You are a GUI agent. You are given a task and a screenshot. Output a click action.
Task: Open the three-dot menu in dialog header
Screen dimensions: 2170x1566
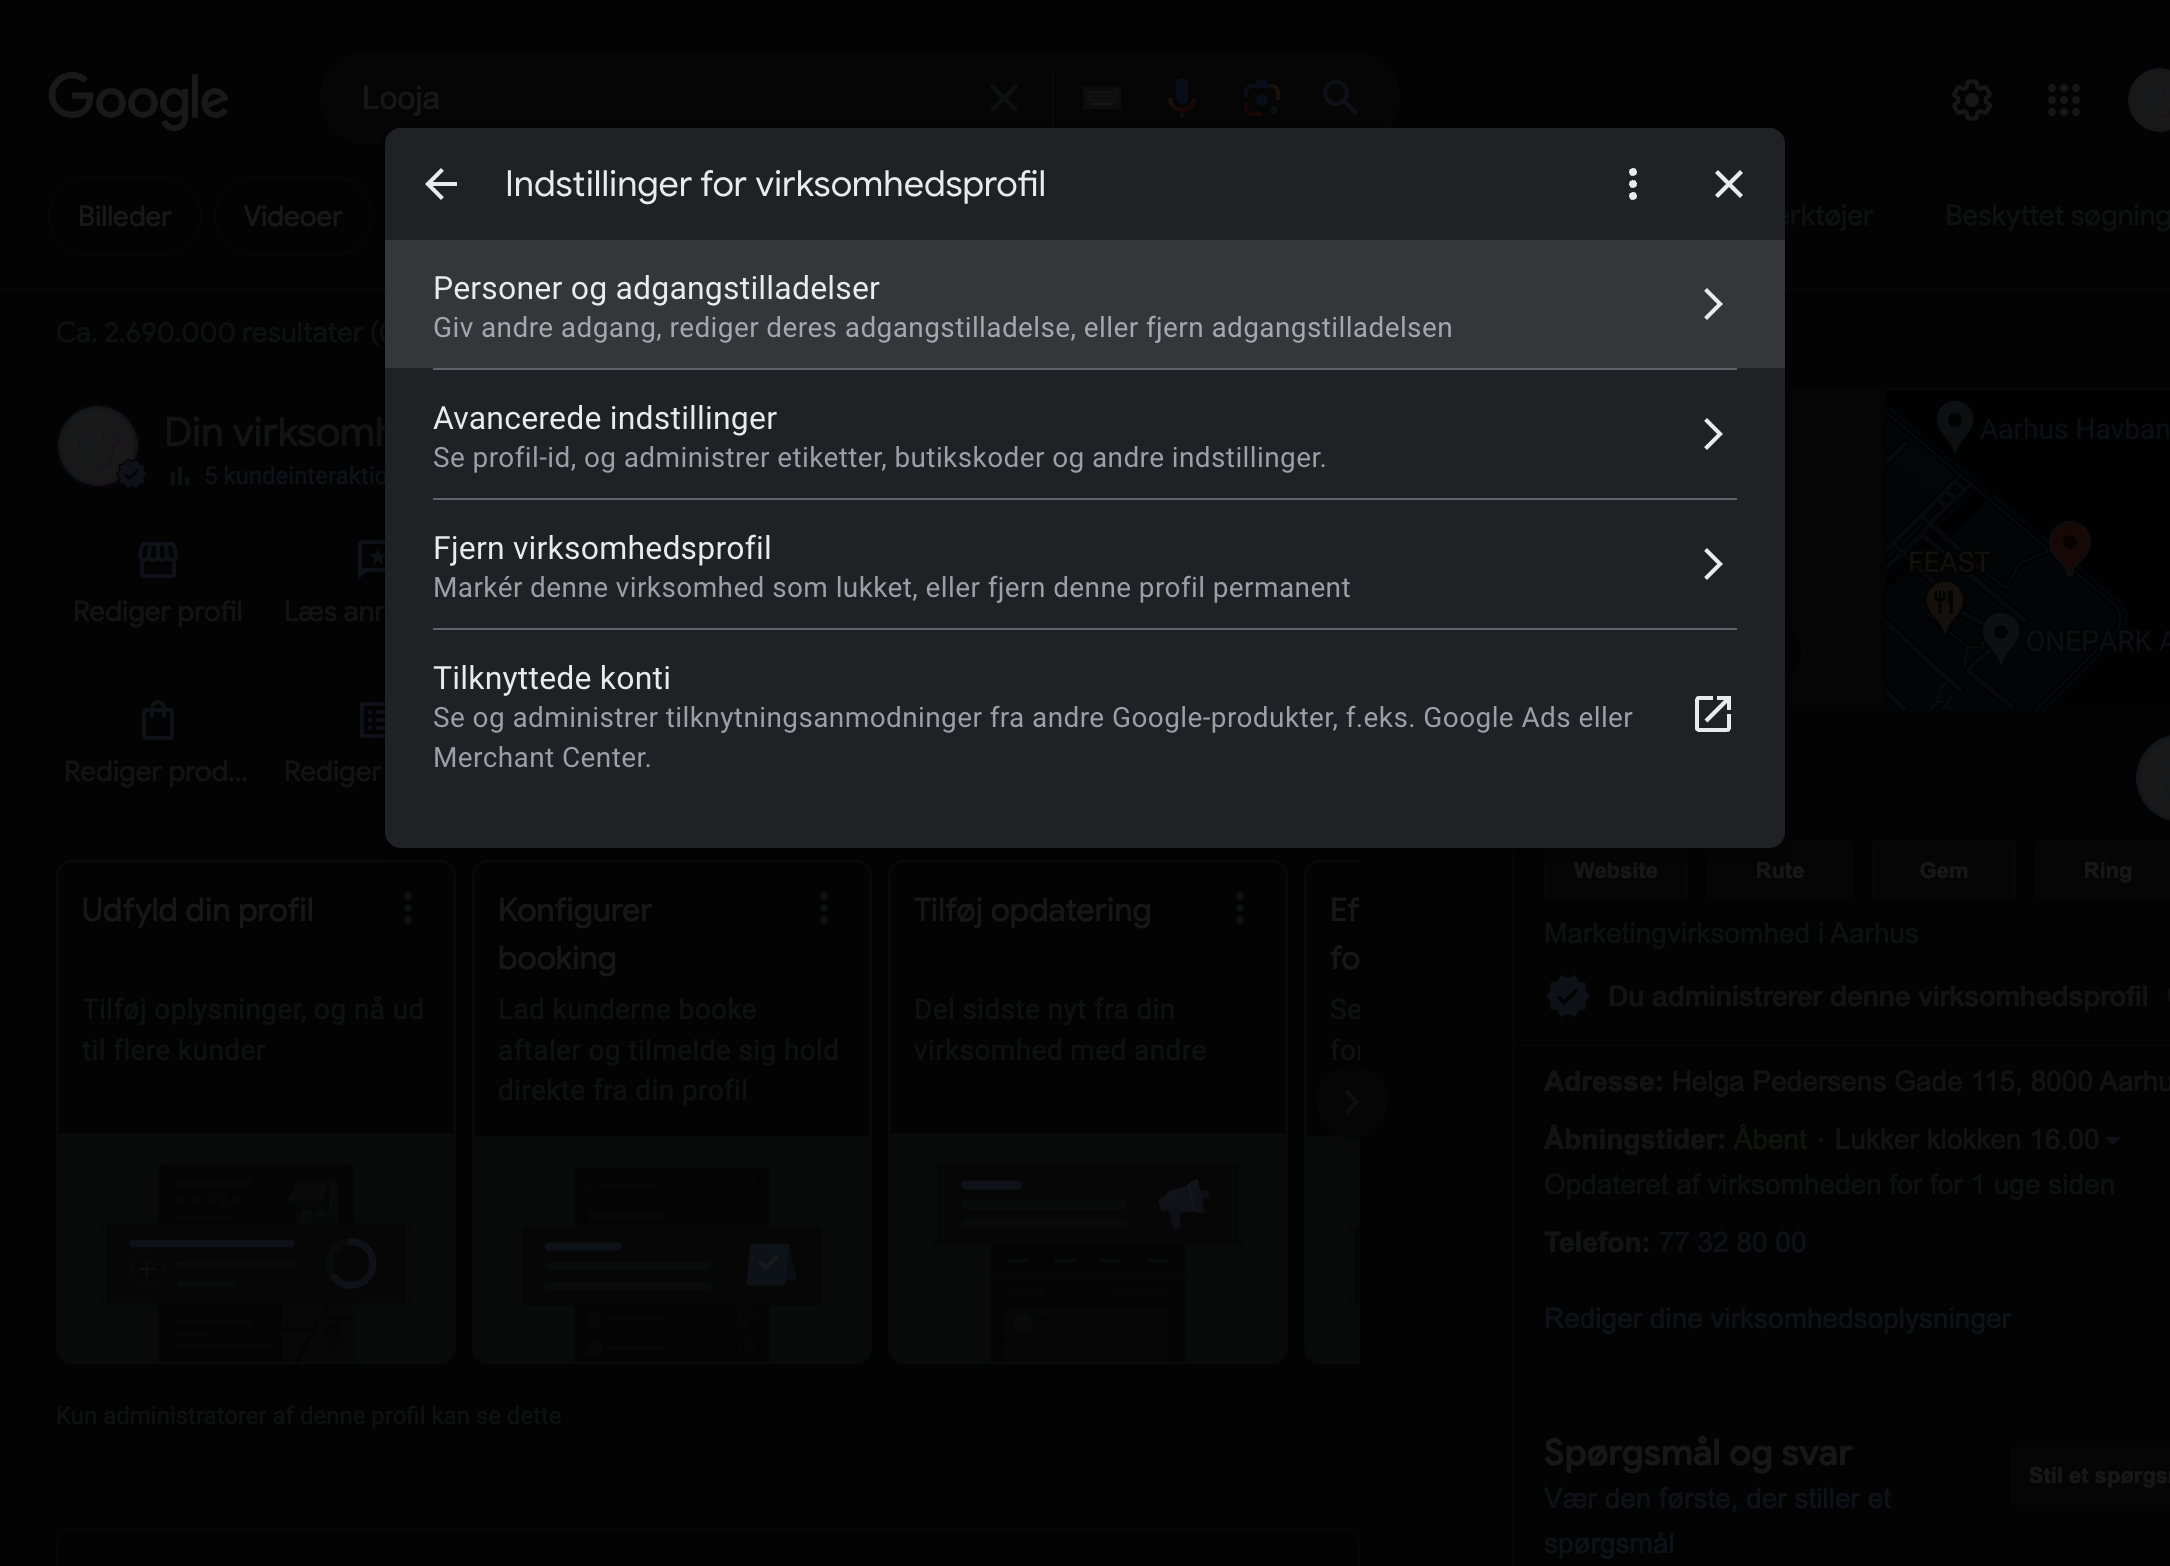pyautogui.click(x=1633, y=184)
